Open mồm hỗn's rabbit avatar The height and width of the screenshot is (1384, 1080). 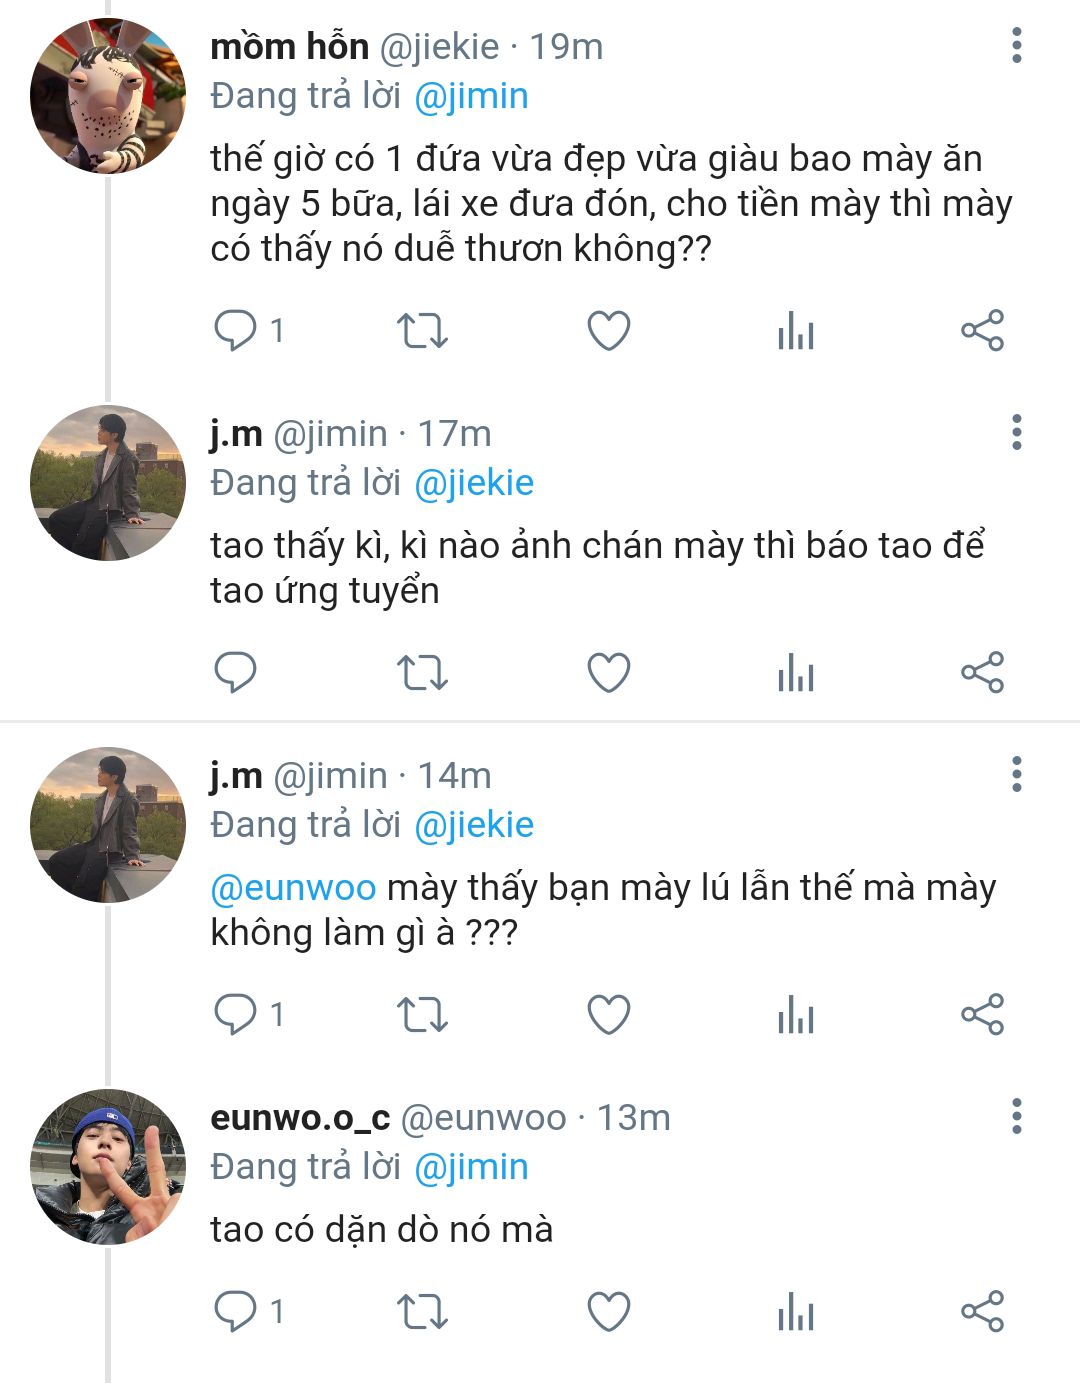[107, 96]
